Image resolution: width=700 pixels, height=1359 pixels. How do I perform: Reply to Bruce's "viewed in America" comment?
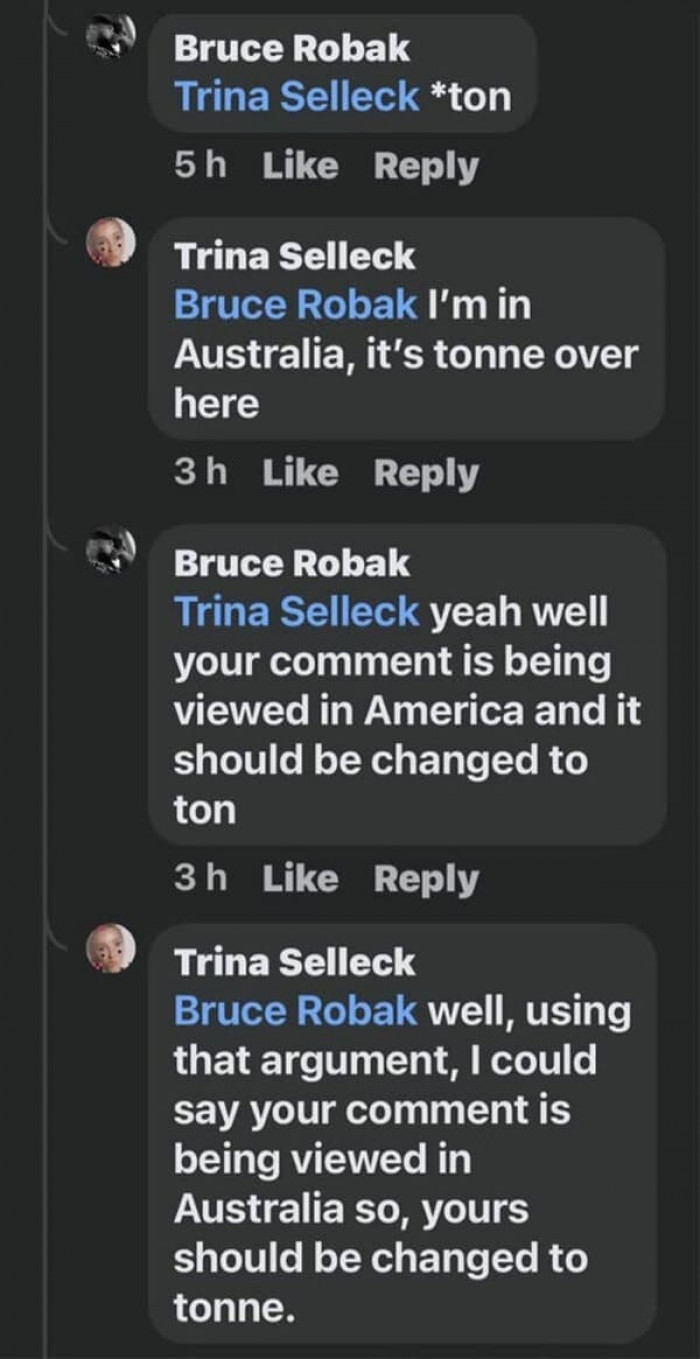(x=426, y=879)
